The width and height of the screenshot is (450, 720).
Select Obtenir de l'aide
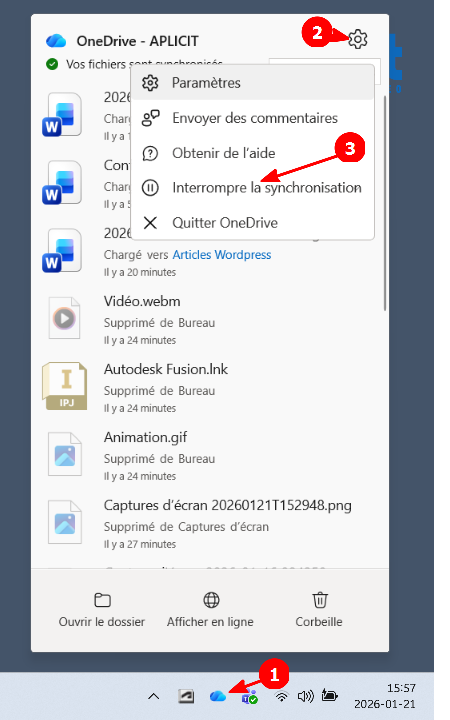[252, 153]
